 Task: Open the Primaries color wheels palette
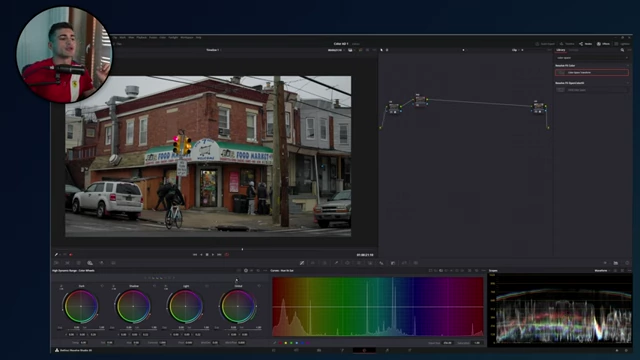click(x=79, y=263)
